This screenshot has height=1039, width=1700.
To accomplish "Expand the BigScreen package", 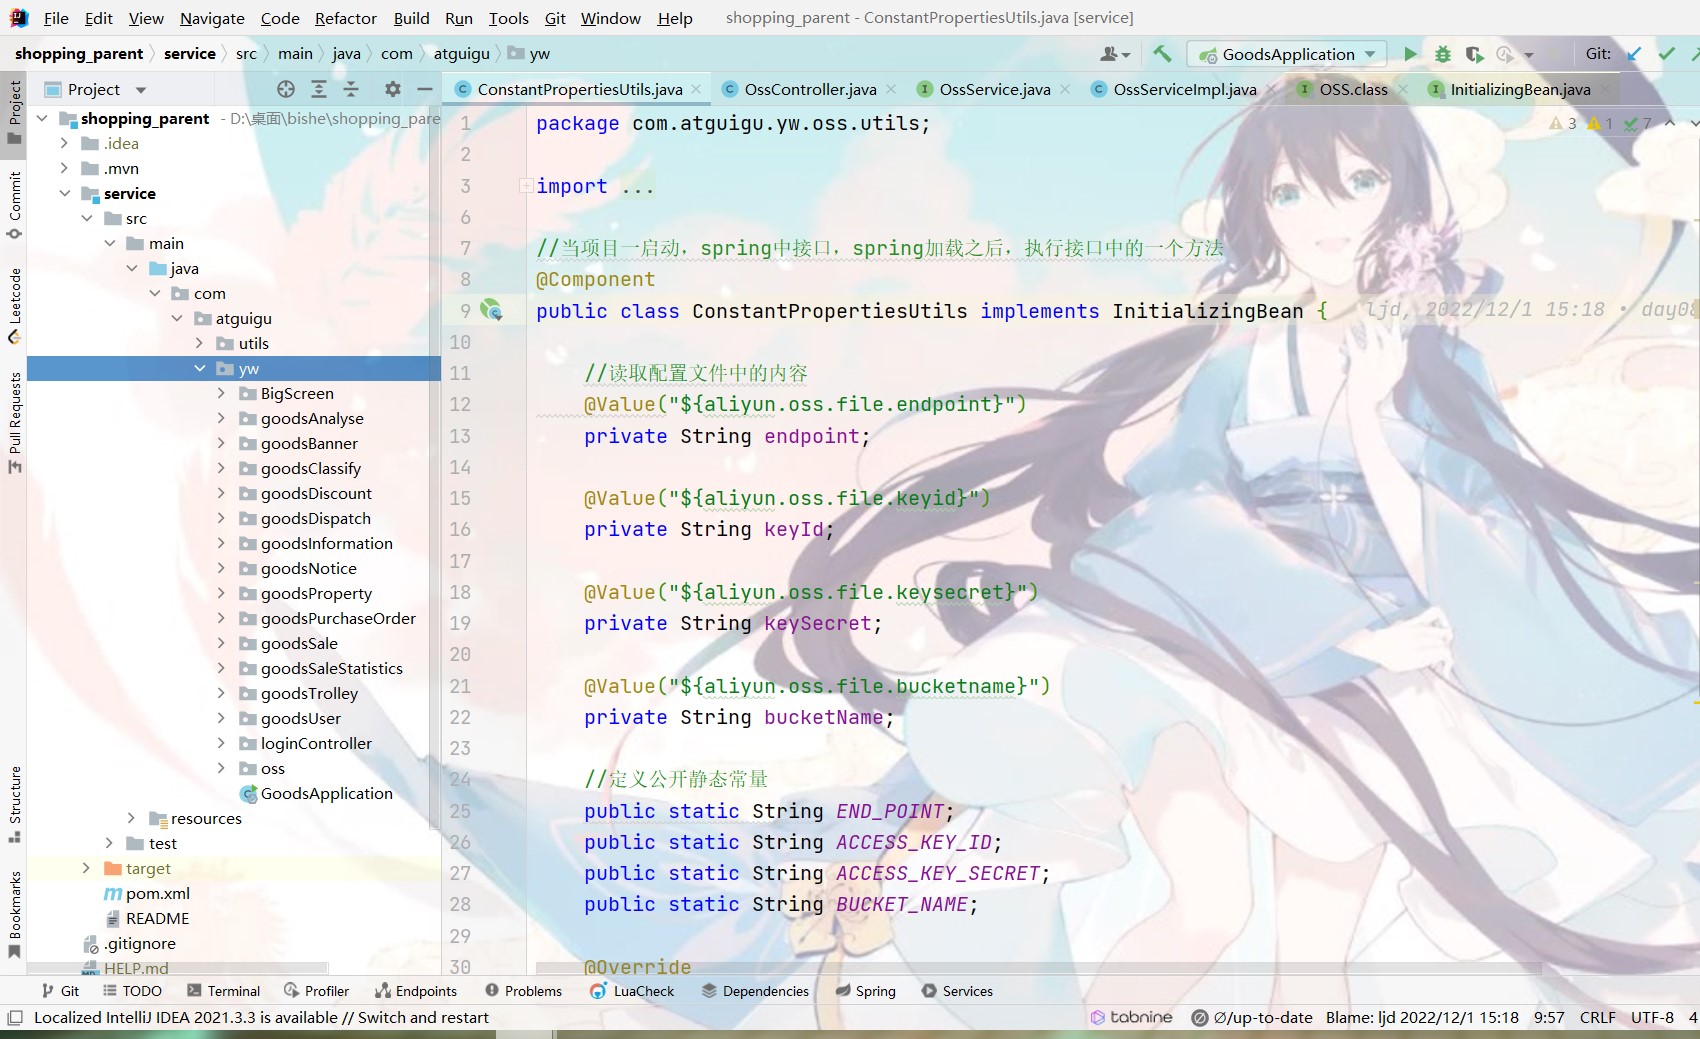I will (221, 393).
